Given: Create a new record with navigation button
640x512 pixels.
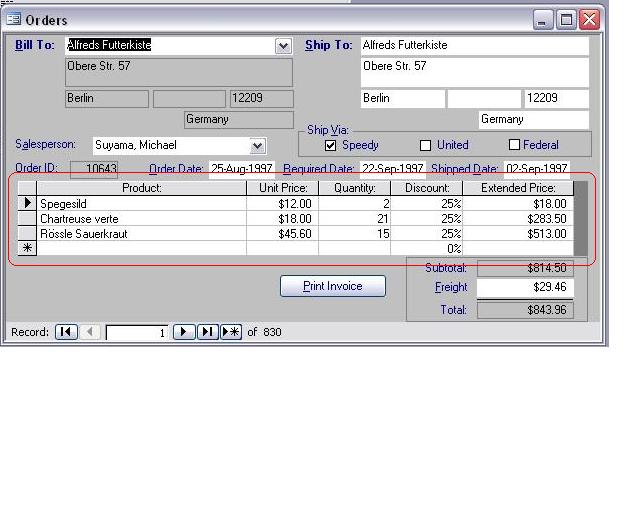Looking at the screenshot, I should 231,332.
